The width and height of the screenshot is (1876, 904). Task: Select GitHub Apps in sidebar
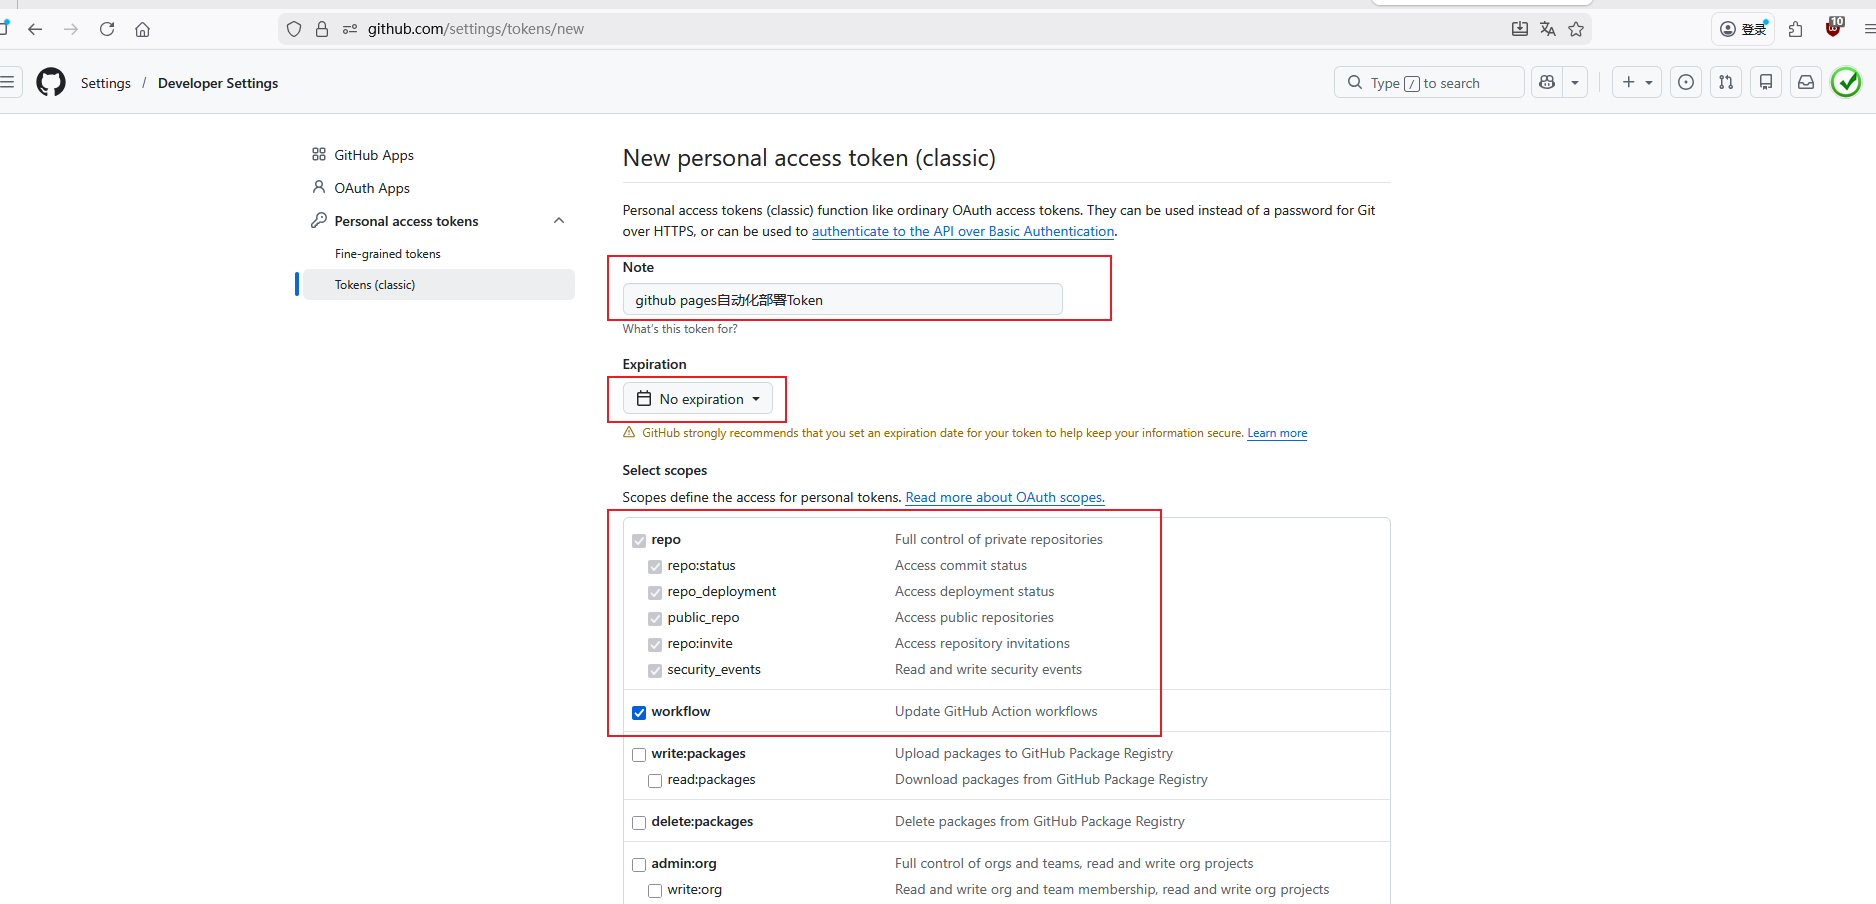[373, 155]
